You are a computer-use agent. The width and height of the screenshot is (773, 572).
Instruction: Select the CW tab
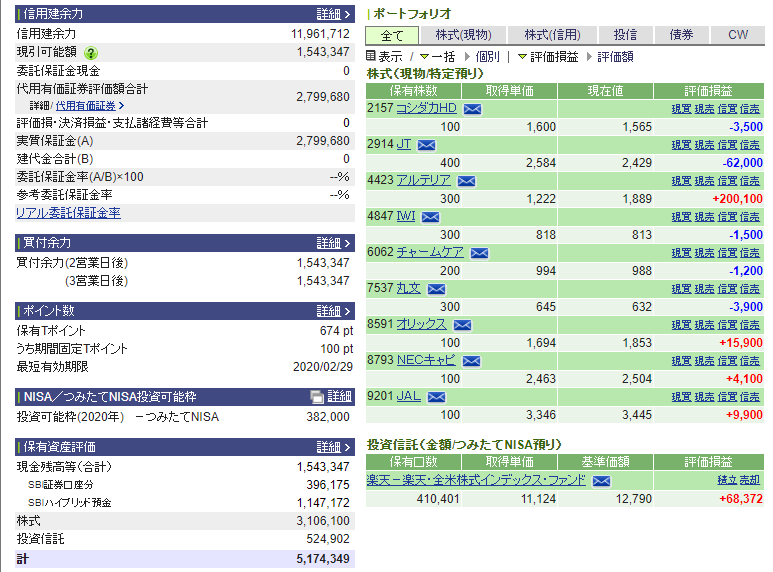coord(738,35)
